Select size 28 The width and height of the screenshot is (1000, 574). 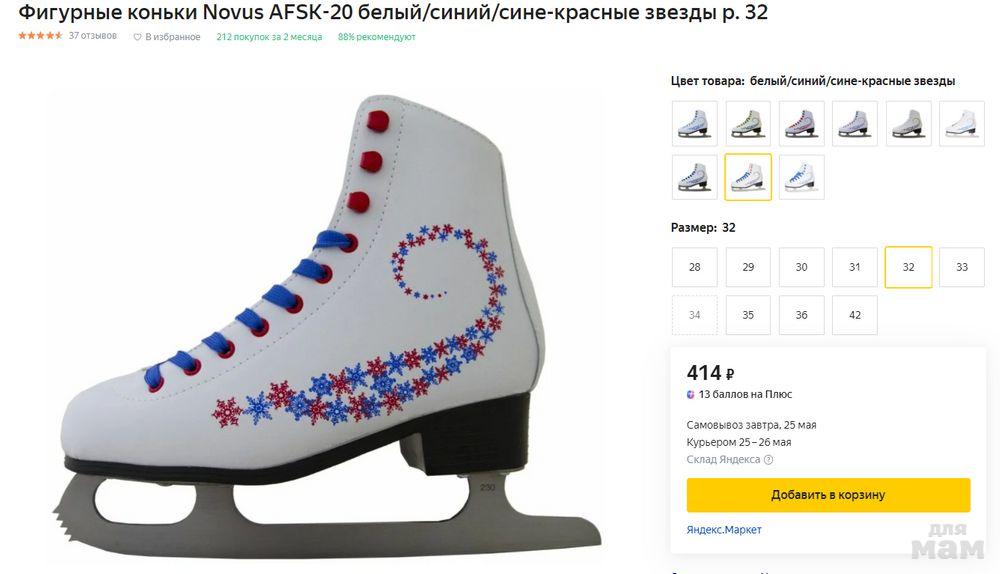tap(695, 268)
